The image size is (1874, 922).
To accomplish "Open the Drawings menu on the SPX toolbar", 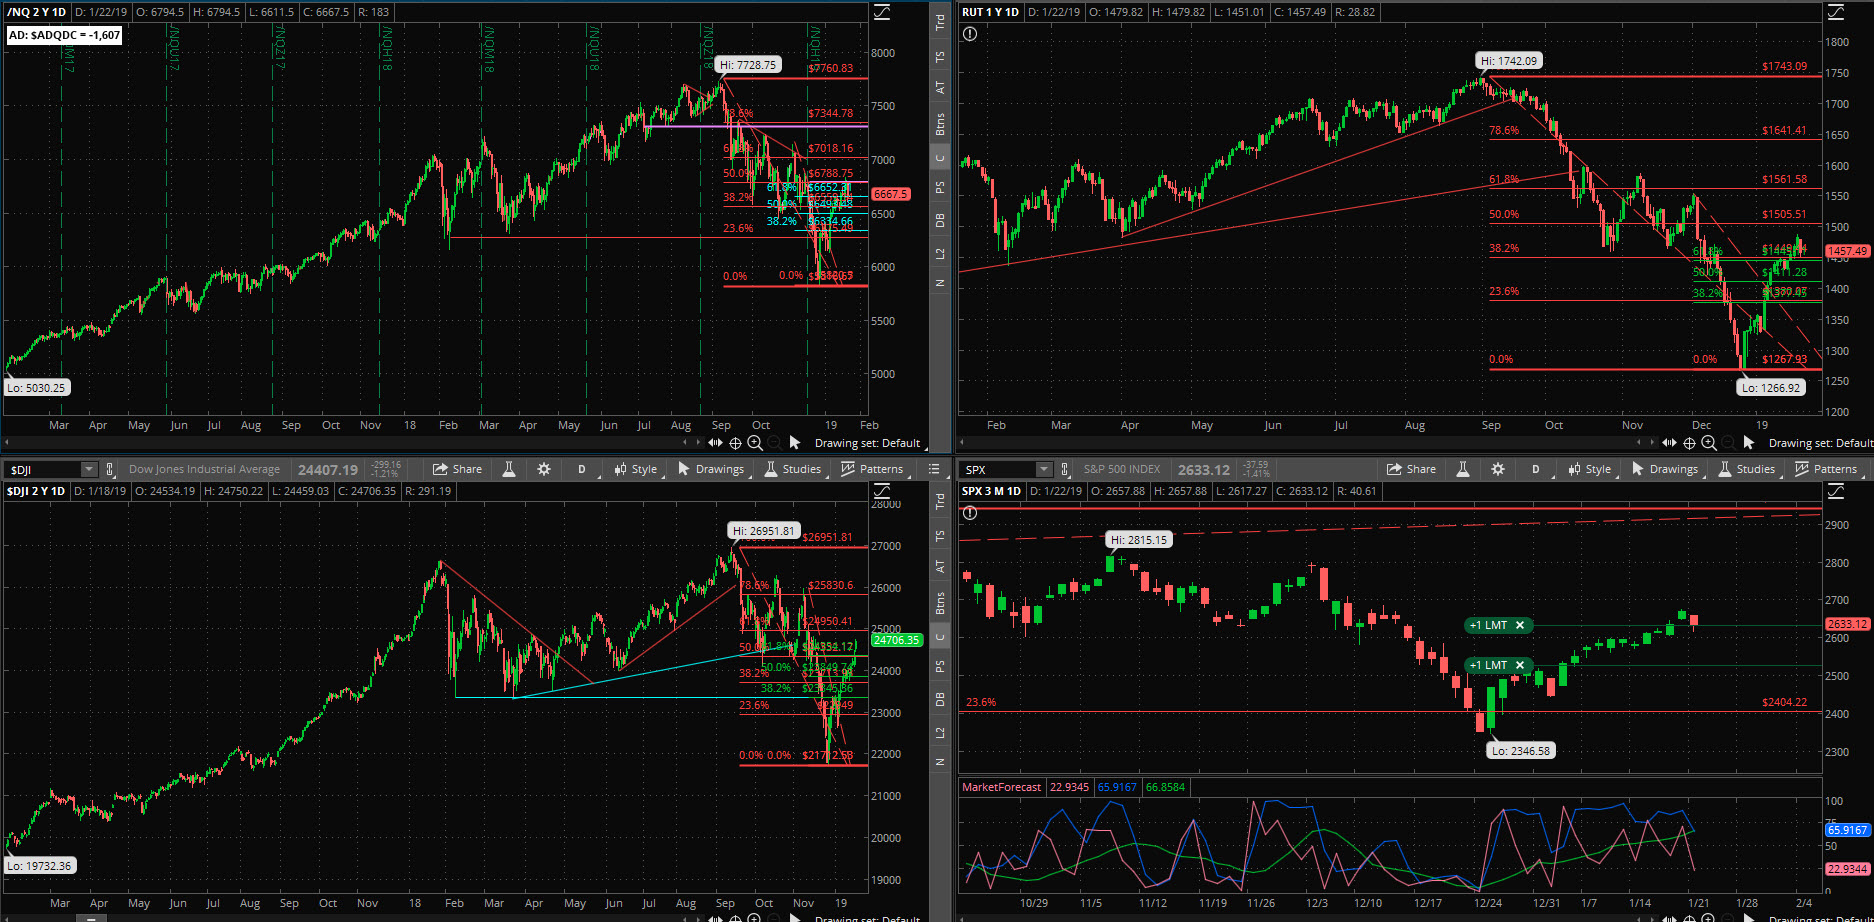I will tap(1665, 469).
